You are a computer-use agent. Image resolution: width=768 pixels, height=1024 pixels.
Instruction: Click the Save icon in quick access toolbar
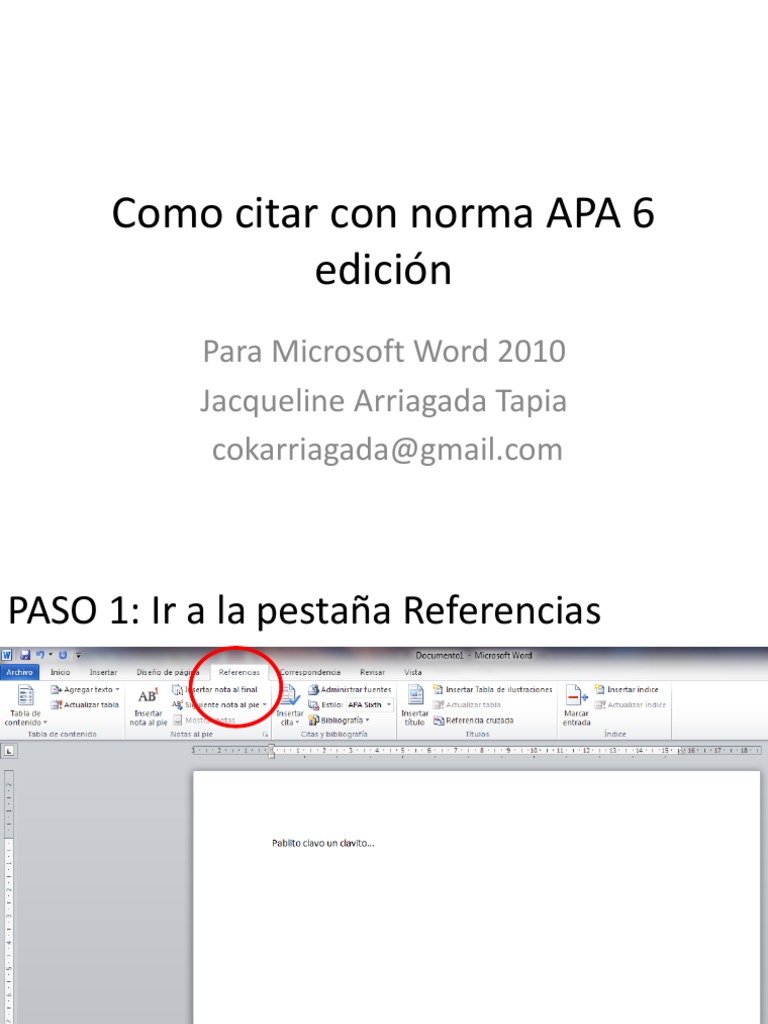pyautogui.click(x=24, y=655)
